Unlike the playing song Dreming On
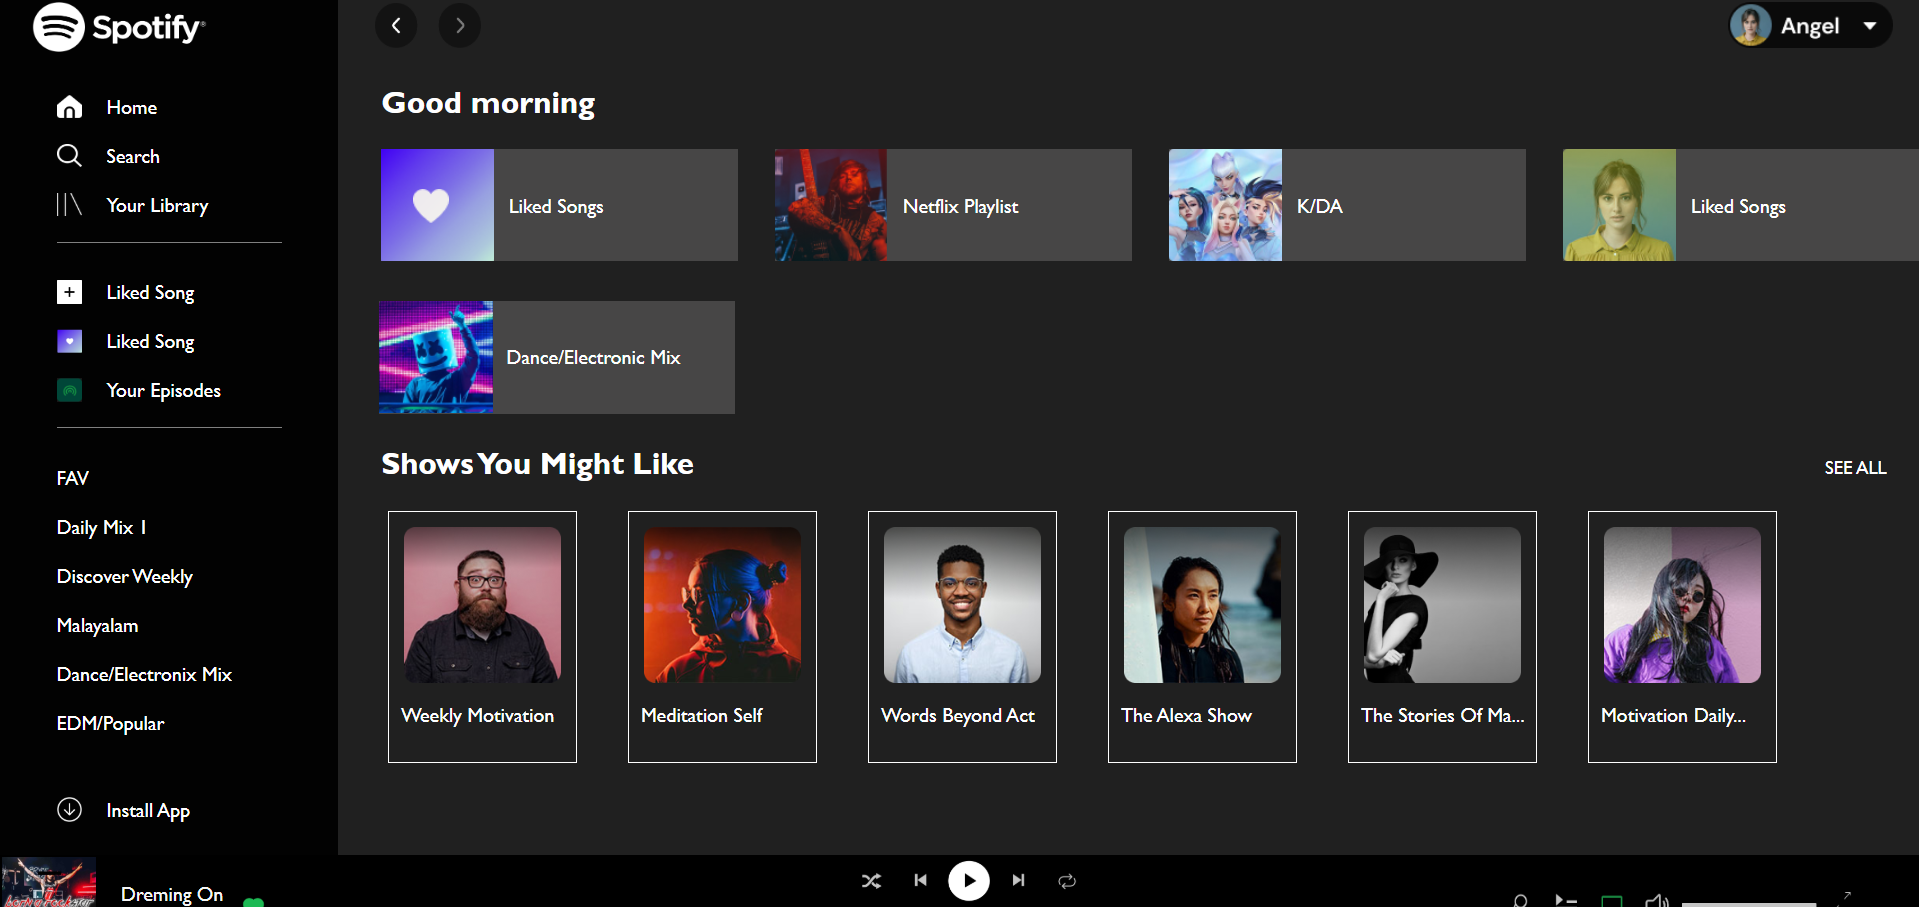The image size is (1919, 907). (x=253, y=902)
